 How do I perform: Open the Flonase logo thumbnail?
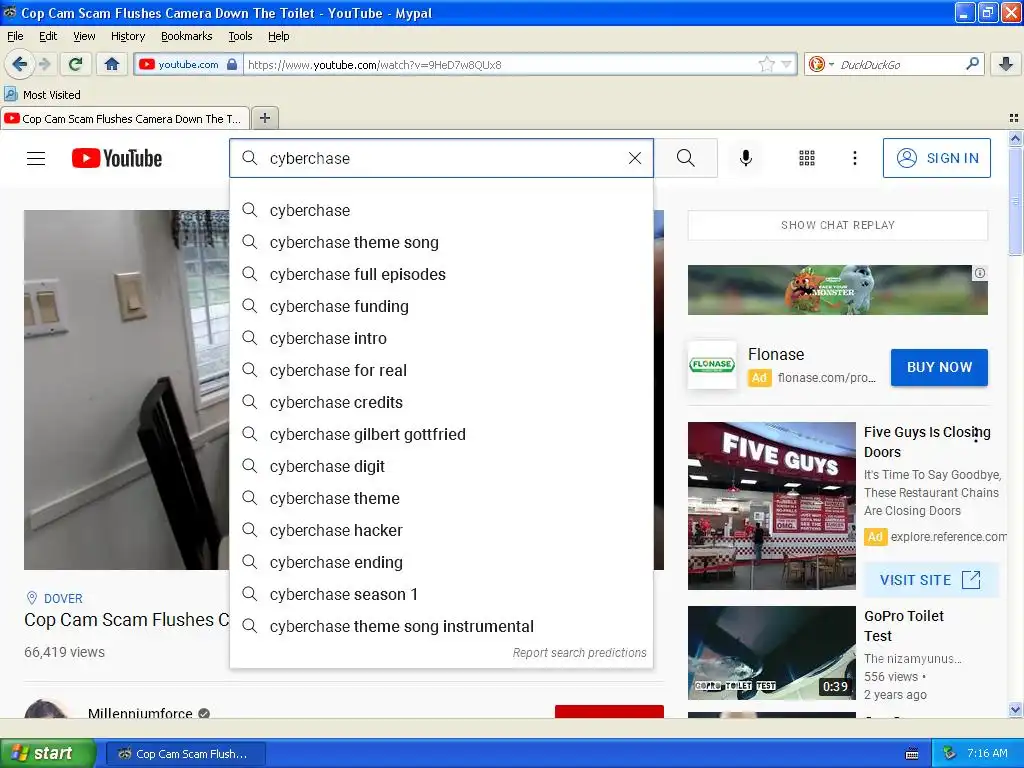pyautogui.click(x=712, y=364)
